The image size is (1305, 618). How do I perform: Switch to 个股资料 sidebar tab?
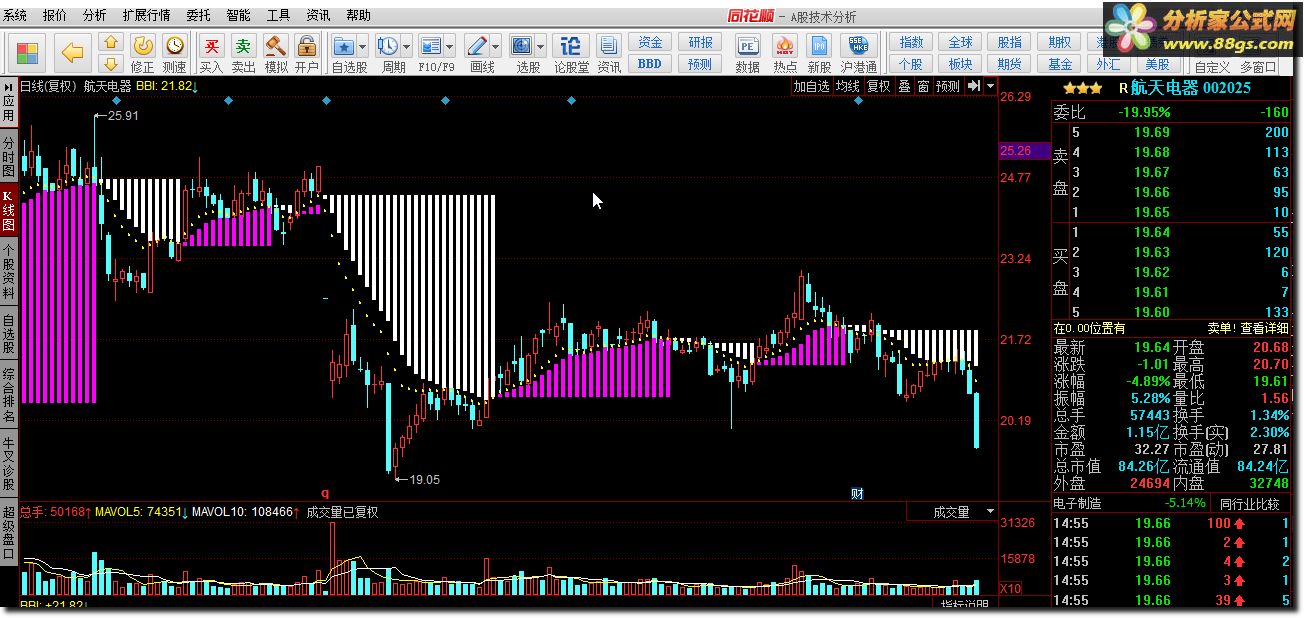pos(9,273)
